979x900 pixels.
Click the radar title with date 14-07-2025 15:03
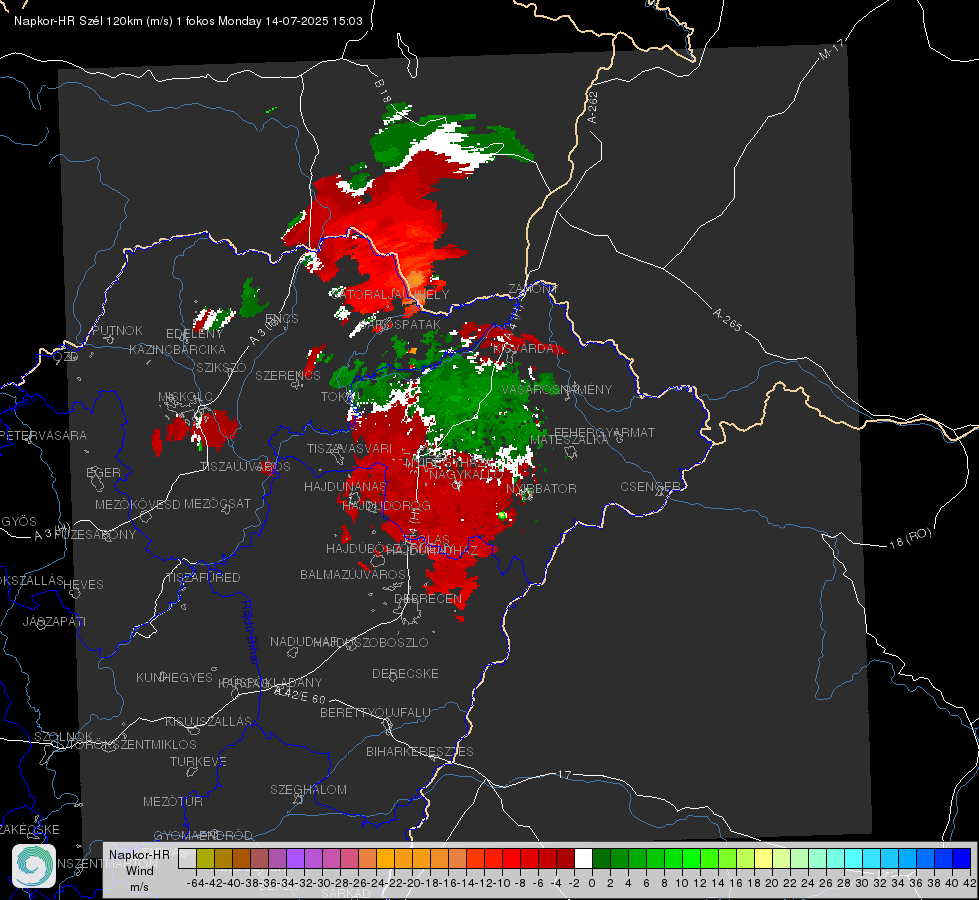(x=189, y=21)
